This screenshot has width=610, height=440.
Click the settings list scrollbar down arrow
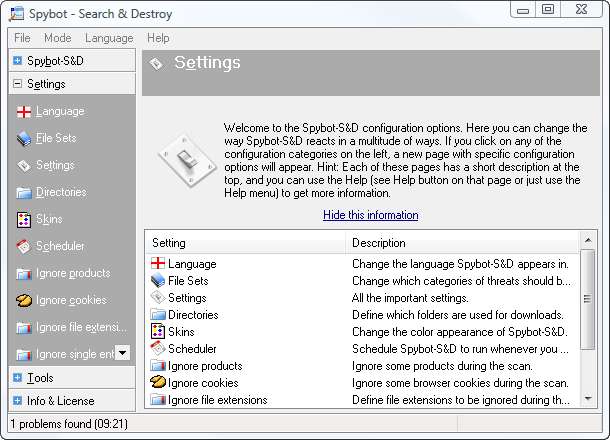(587, 398)
